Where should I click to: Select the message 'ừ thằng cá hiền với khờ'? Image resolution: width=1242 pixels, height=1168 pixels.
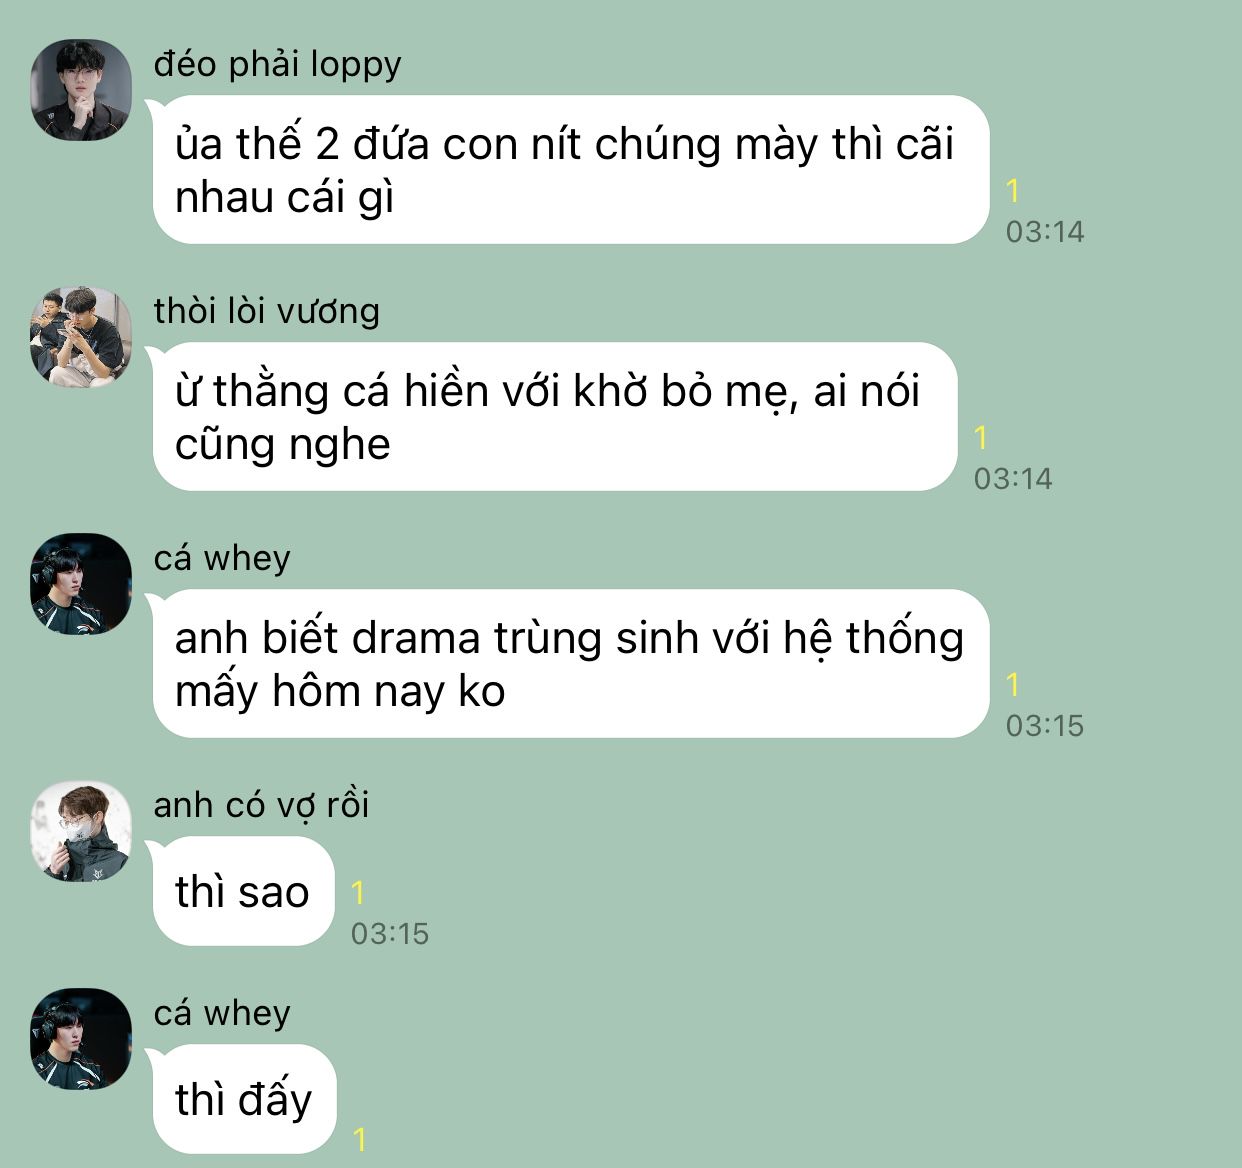[x=554, y=417]
